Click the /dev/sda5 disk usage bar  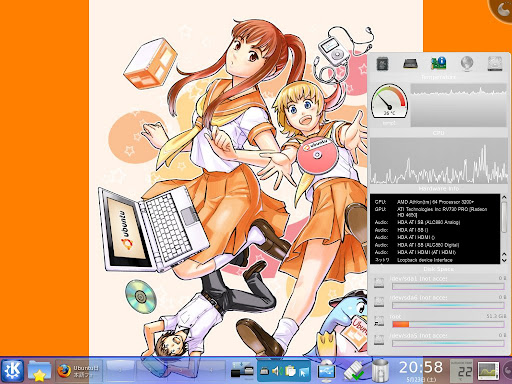coord(448,343)
